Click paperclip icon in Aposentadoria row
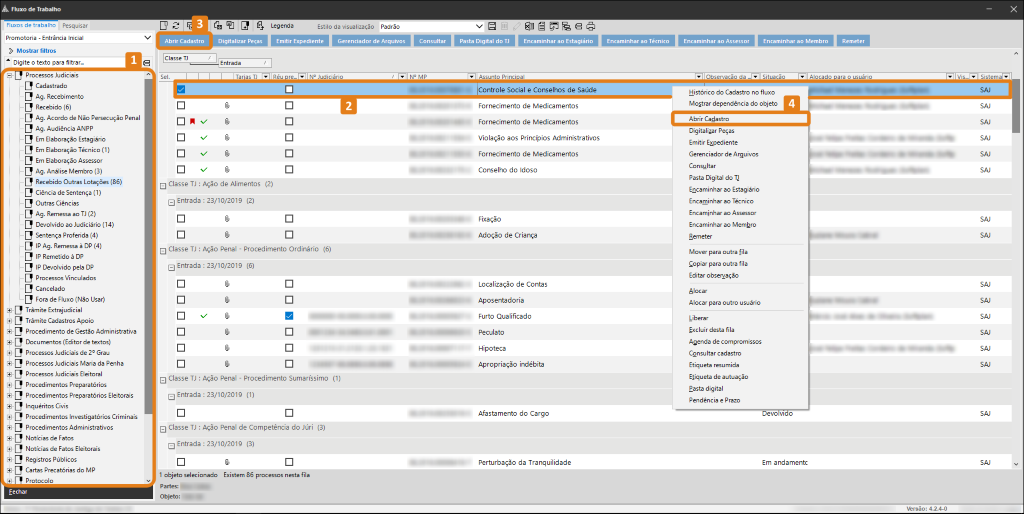The height and width of the screenshot is (514, 1024). coord(227,300)
